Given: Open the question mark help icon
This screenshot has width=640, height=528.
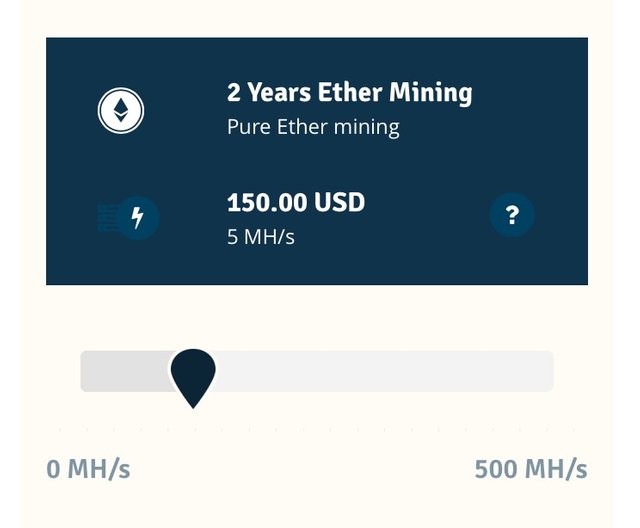Looking at the screenshot, I should click(x=512, y=215).
